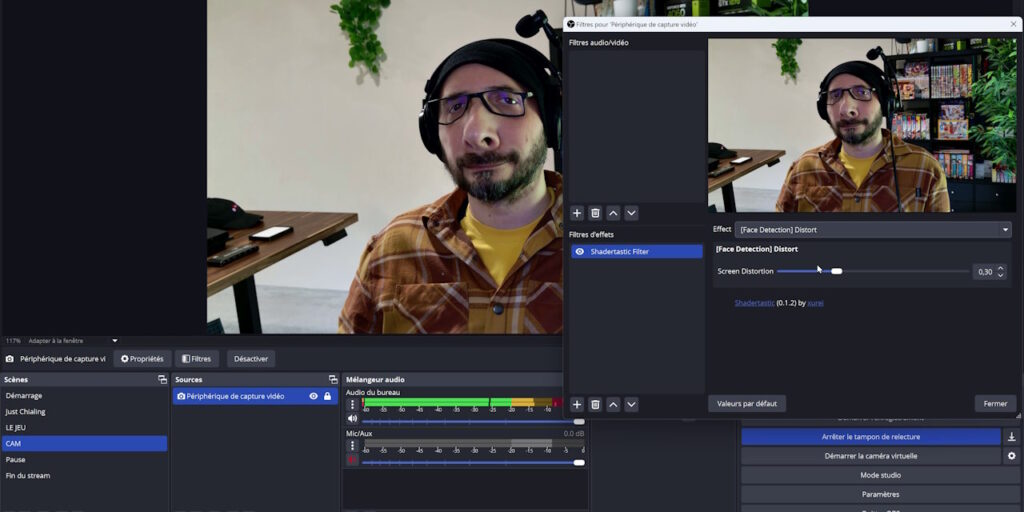Image resolution: width=1024 pixels, height=512 pixels.
Task: Select the Démarrage scene
Action: [x=84, y=396]
